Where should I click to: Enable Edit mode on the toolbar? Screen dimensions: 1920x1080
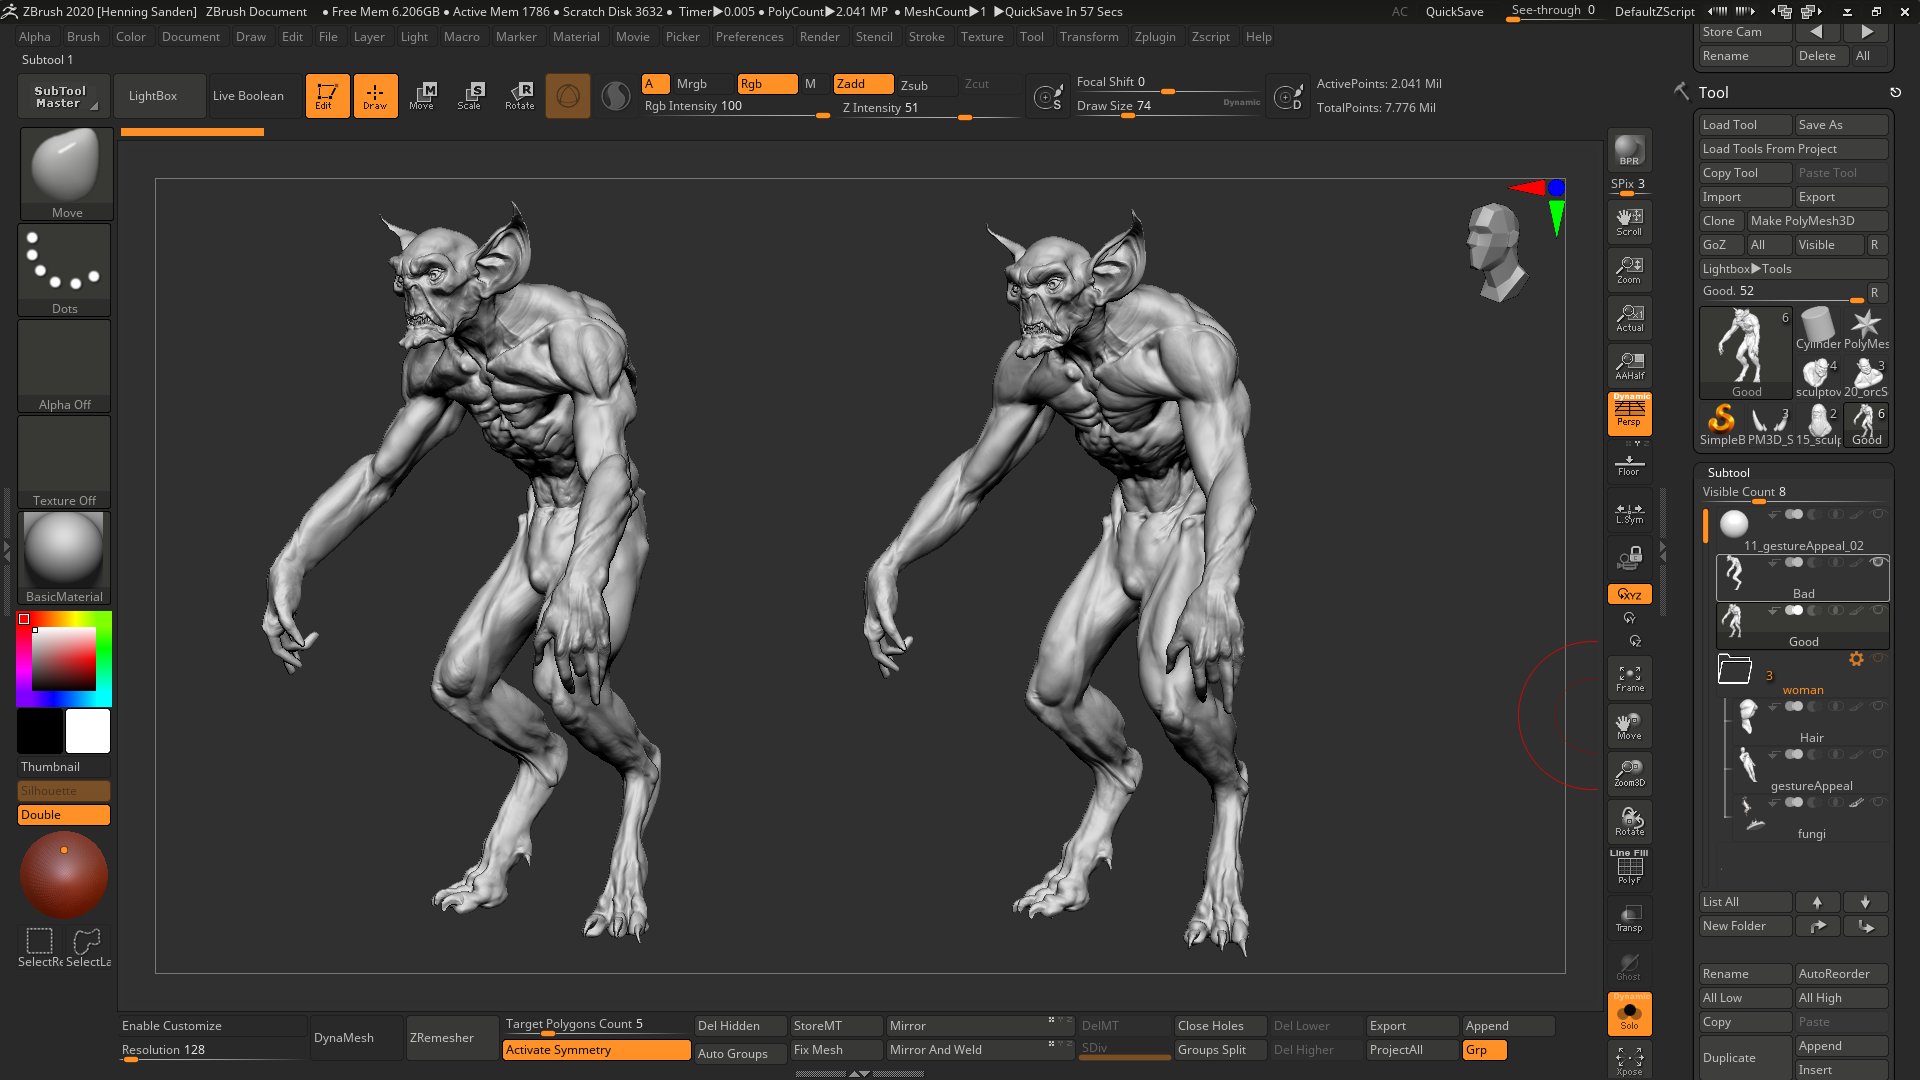[x=327, y=95]
